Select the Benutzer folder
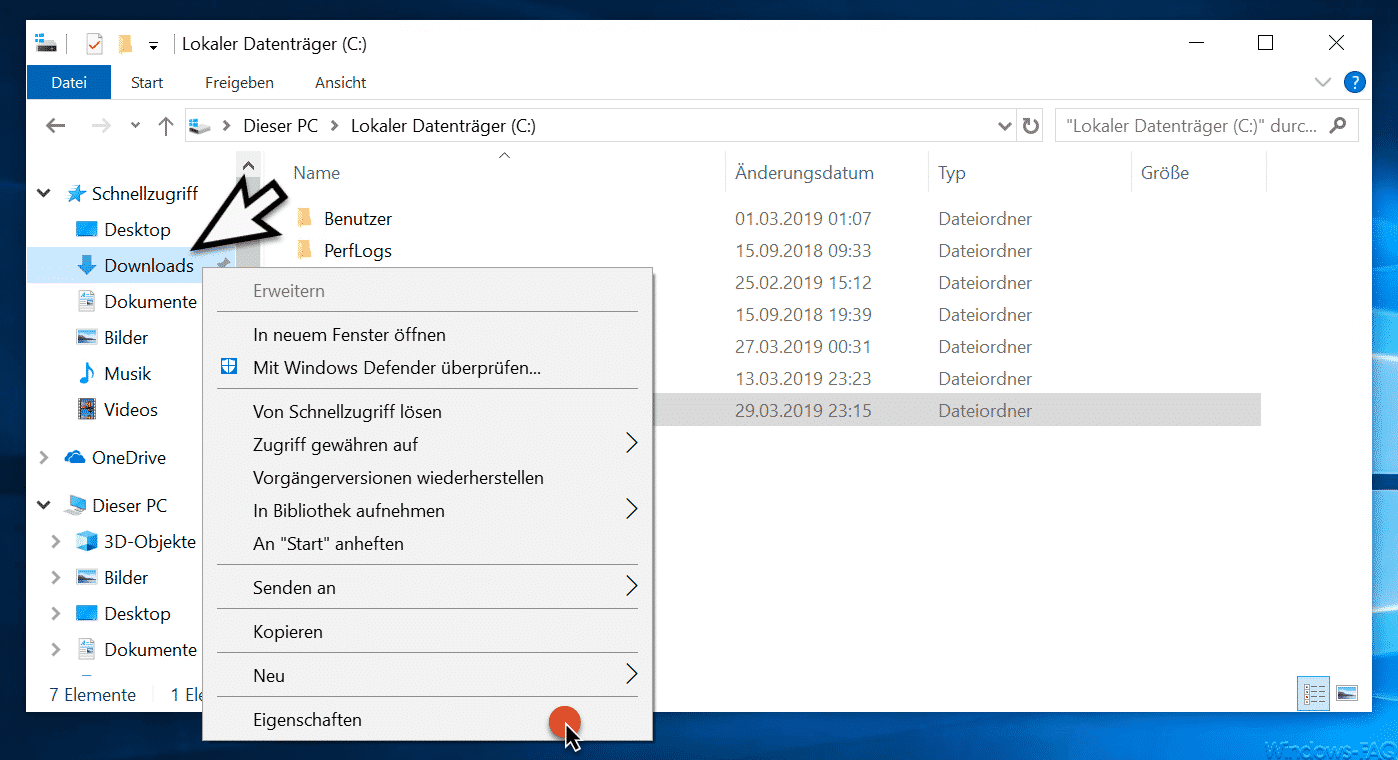 tap(358, 218)
